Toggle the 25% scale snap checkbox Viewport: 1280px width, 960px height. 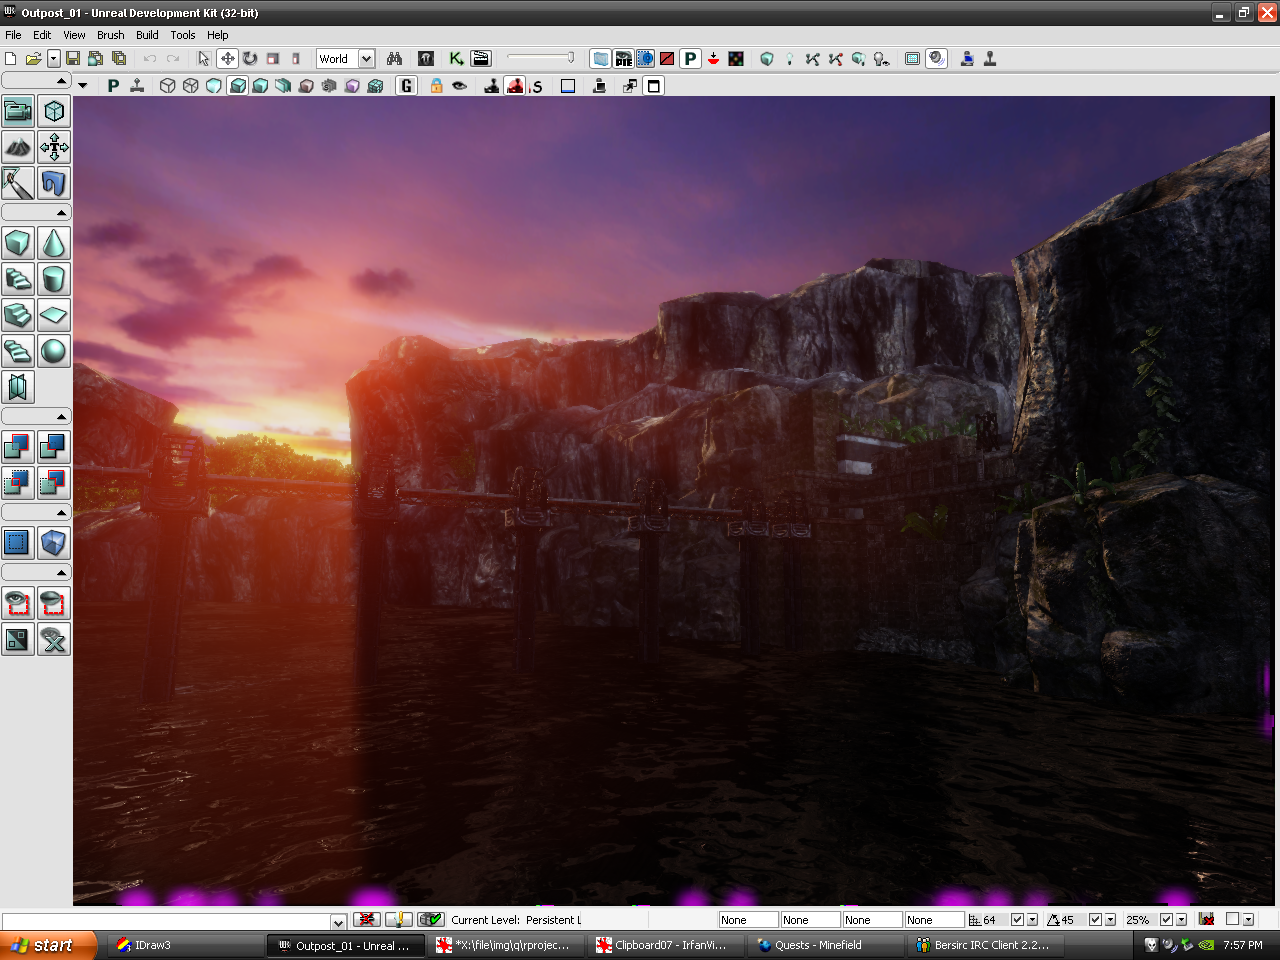1166,920
